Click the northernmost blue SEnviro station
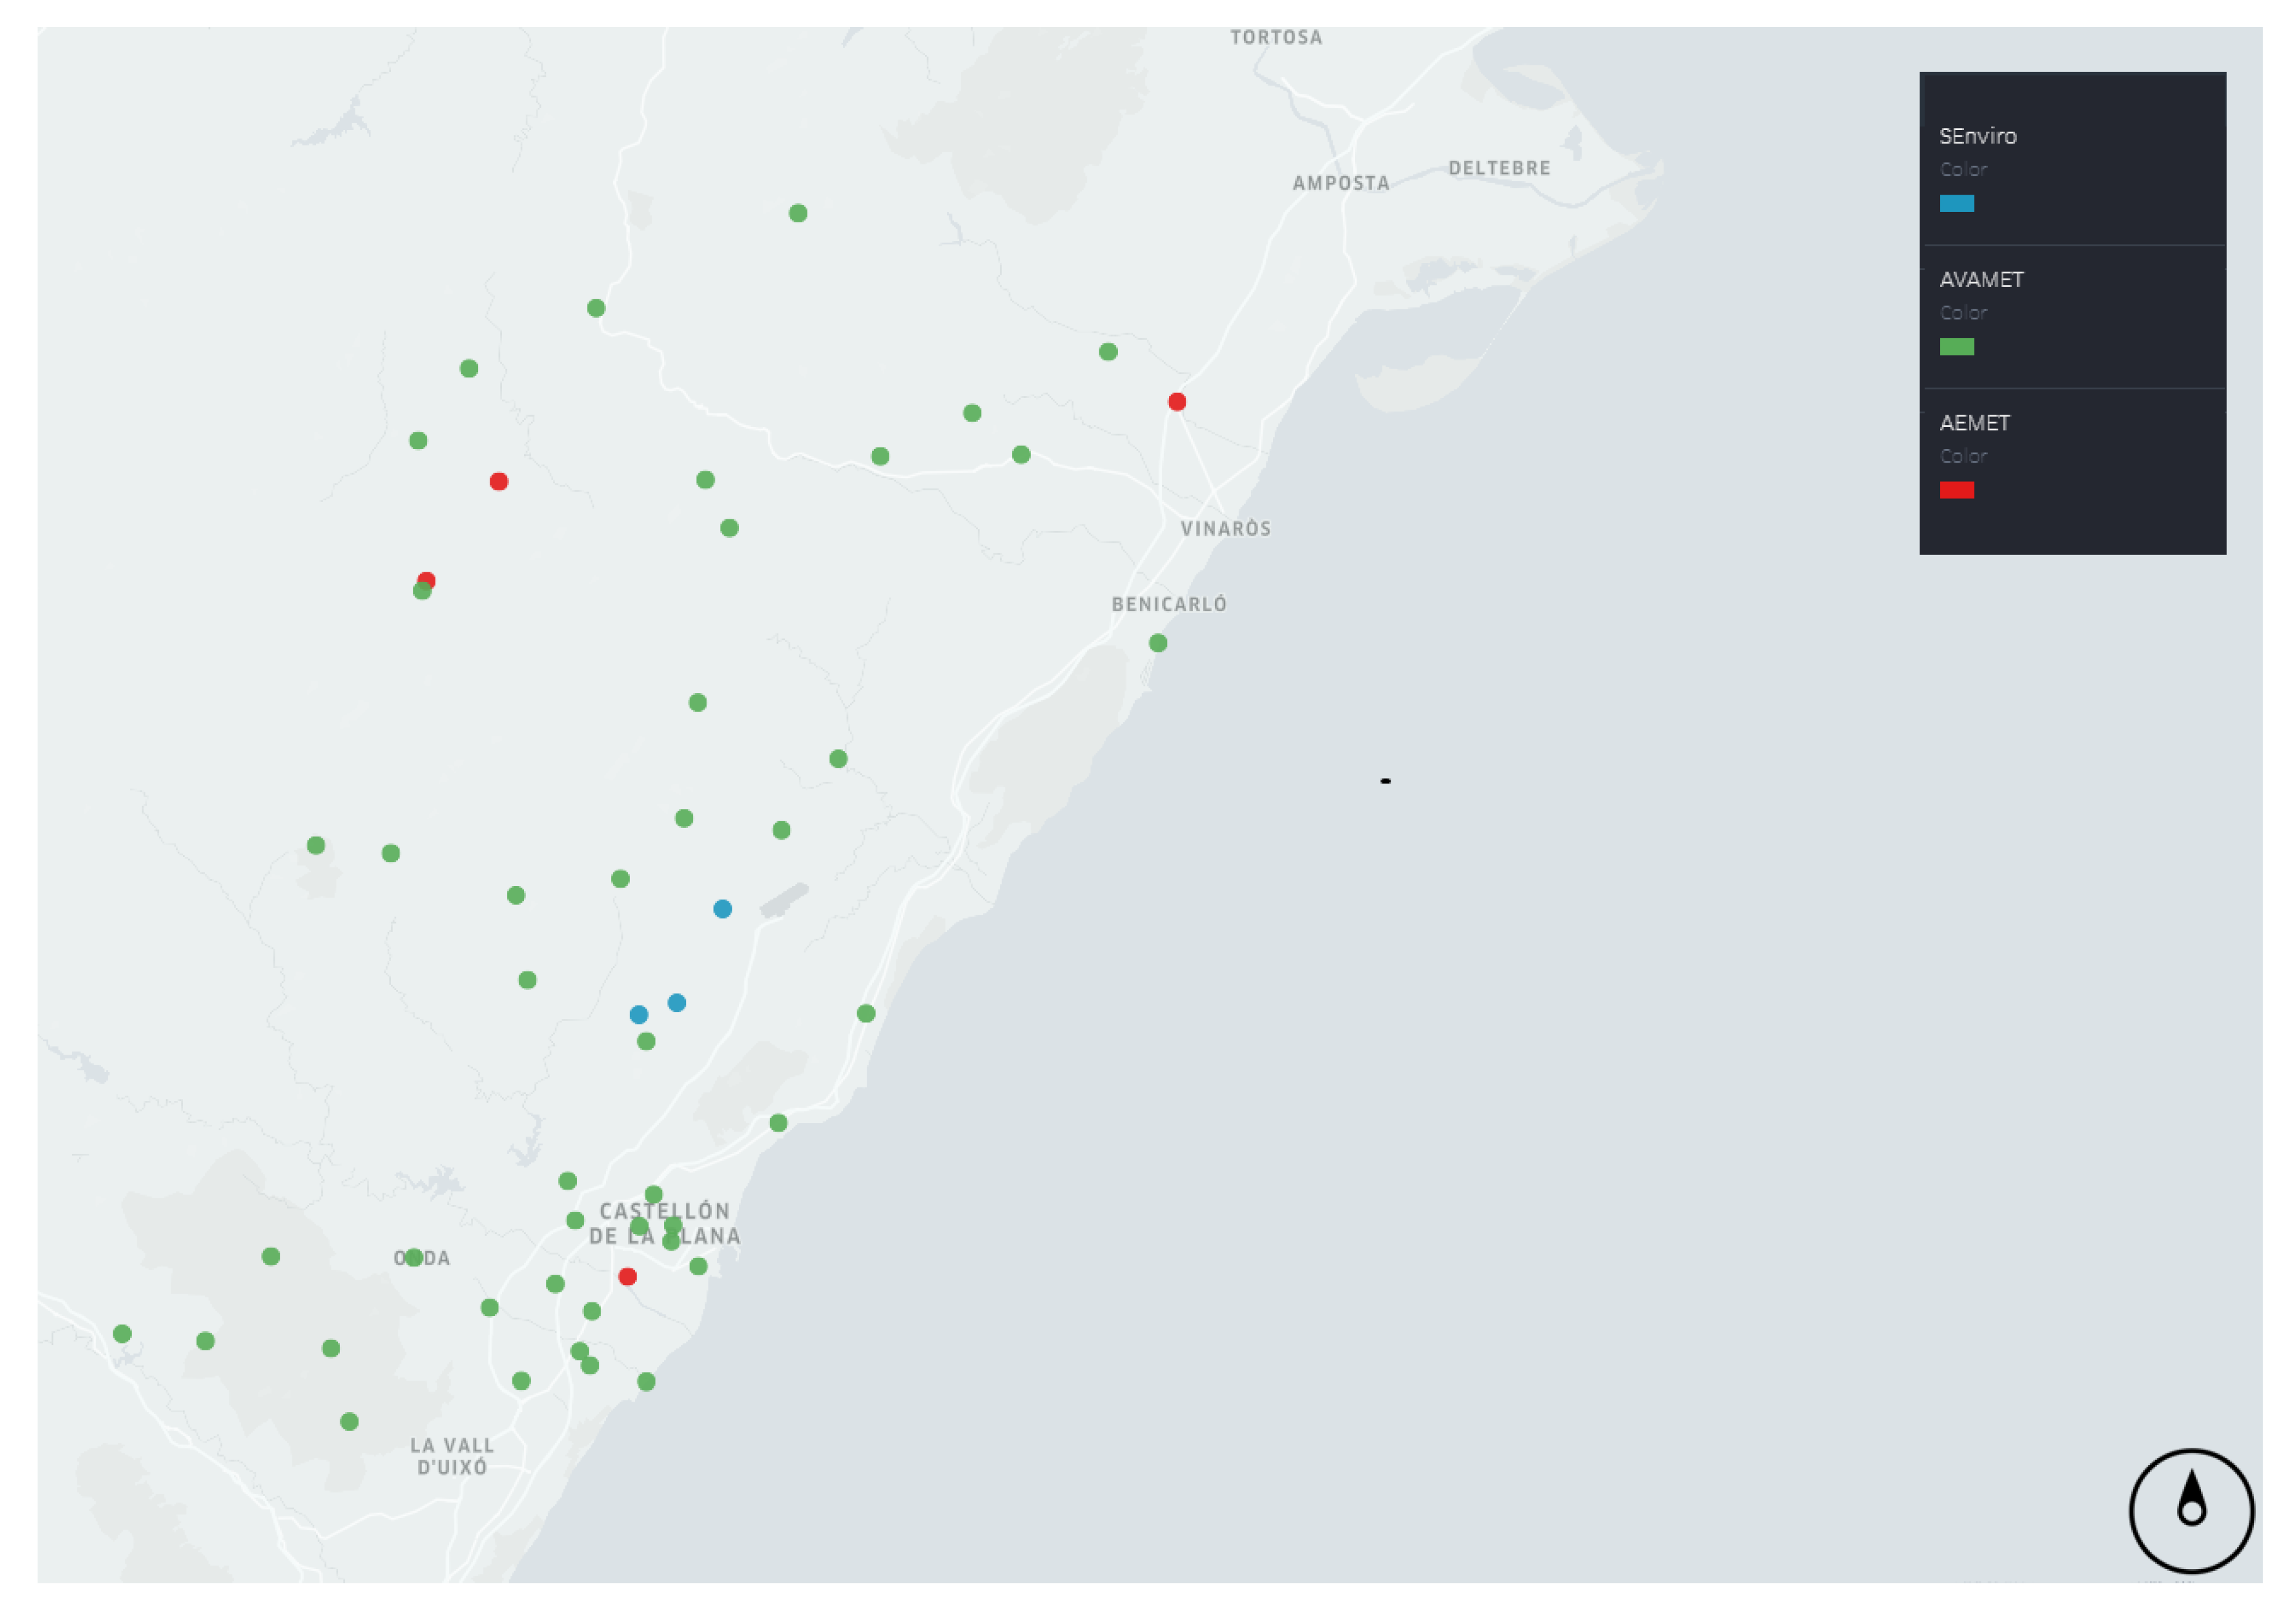This screenshot has width=2296, height=1603. (x=722, y=909)
